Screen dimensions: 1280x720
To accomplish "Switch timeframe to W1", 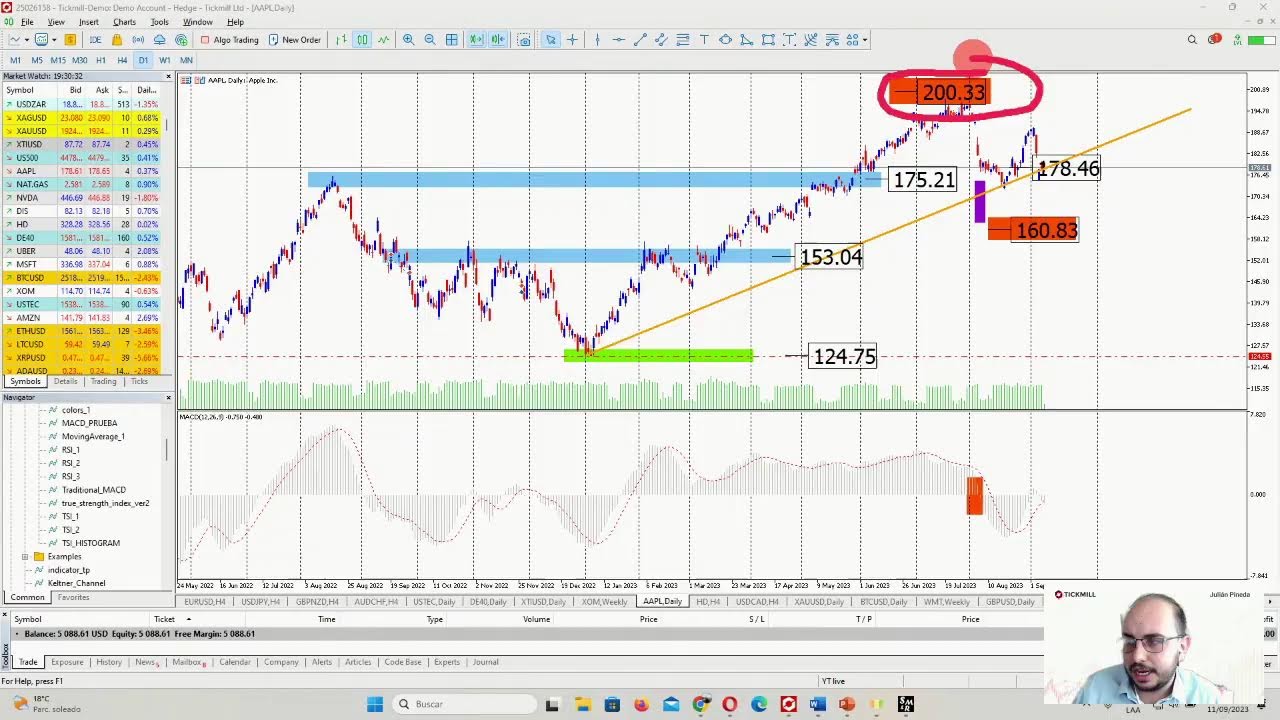I will (x=164, y=60).
